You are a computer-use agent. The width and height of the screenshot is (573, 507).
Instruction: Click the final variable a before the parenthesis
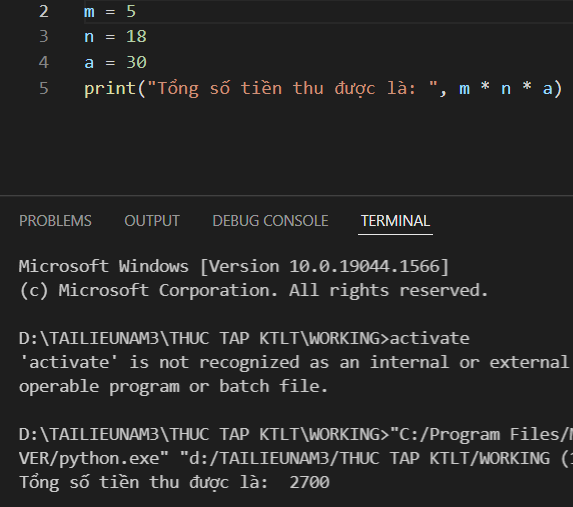click(547, 89)
